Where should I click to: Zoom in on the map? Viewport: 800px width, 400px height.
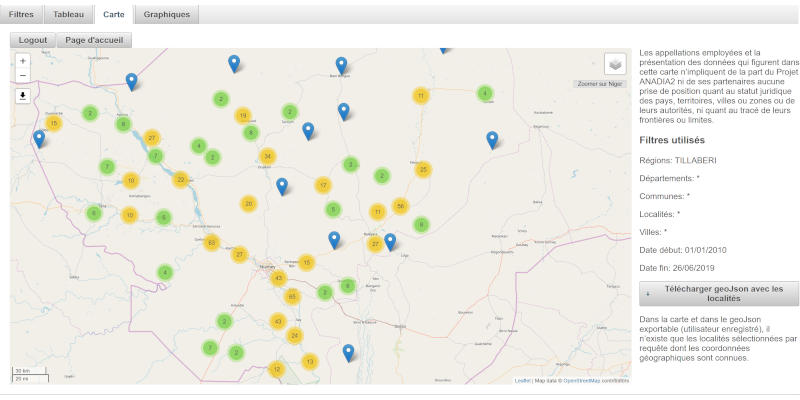tap(23, 61)
